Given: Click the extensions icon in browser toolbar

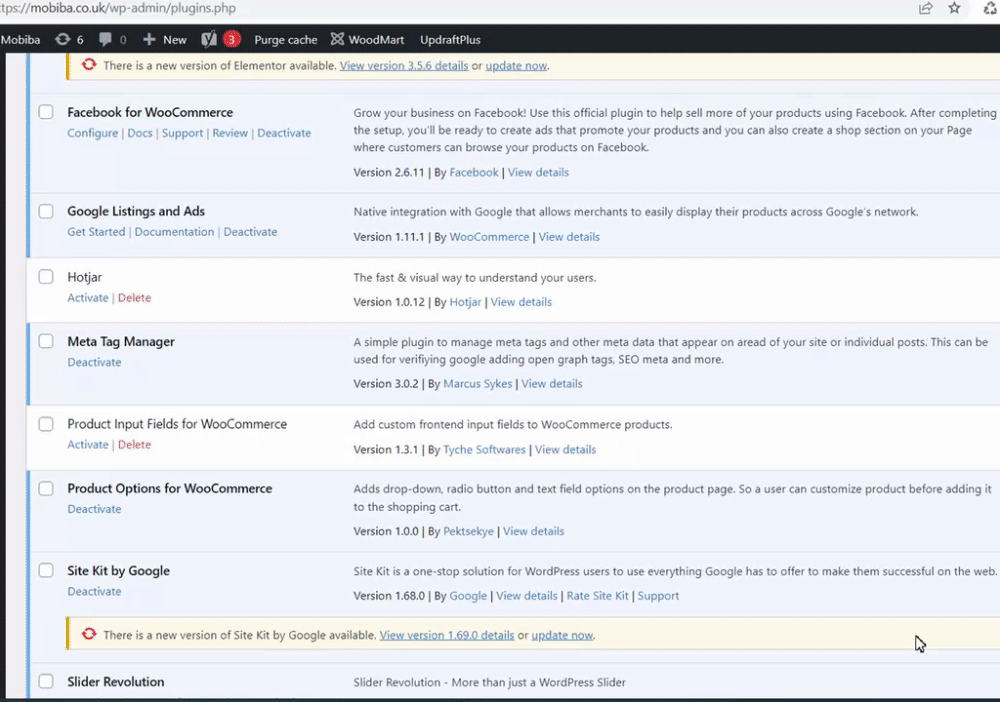Looking at the screenshot, I should pos(990,8).
